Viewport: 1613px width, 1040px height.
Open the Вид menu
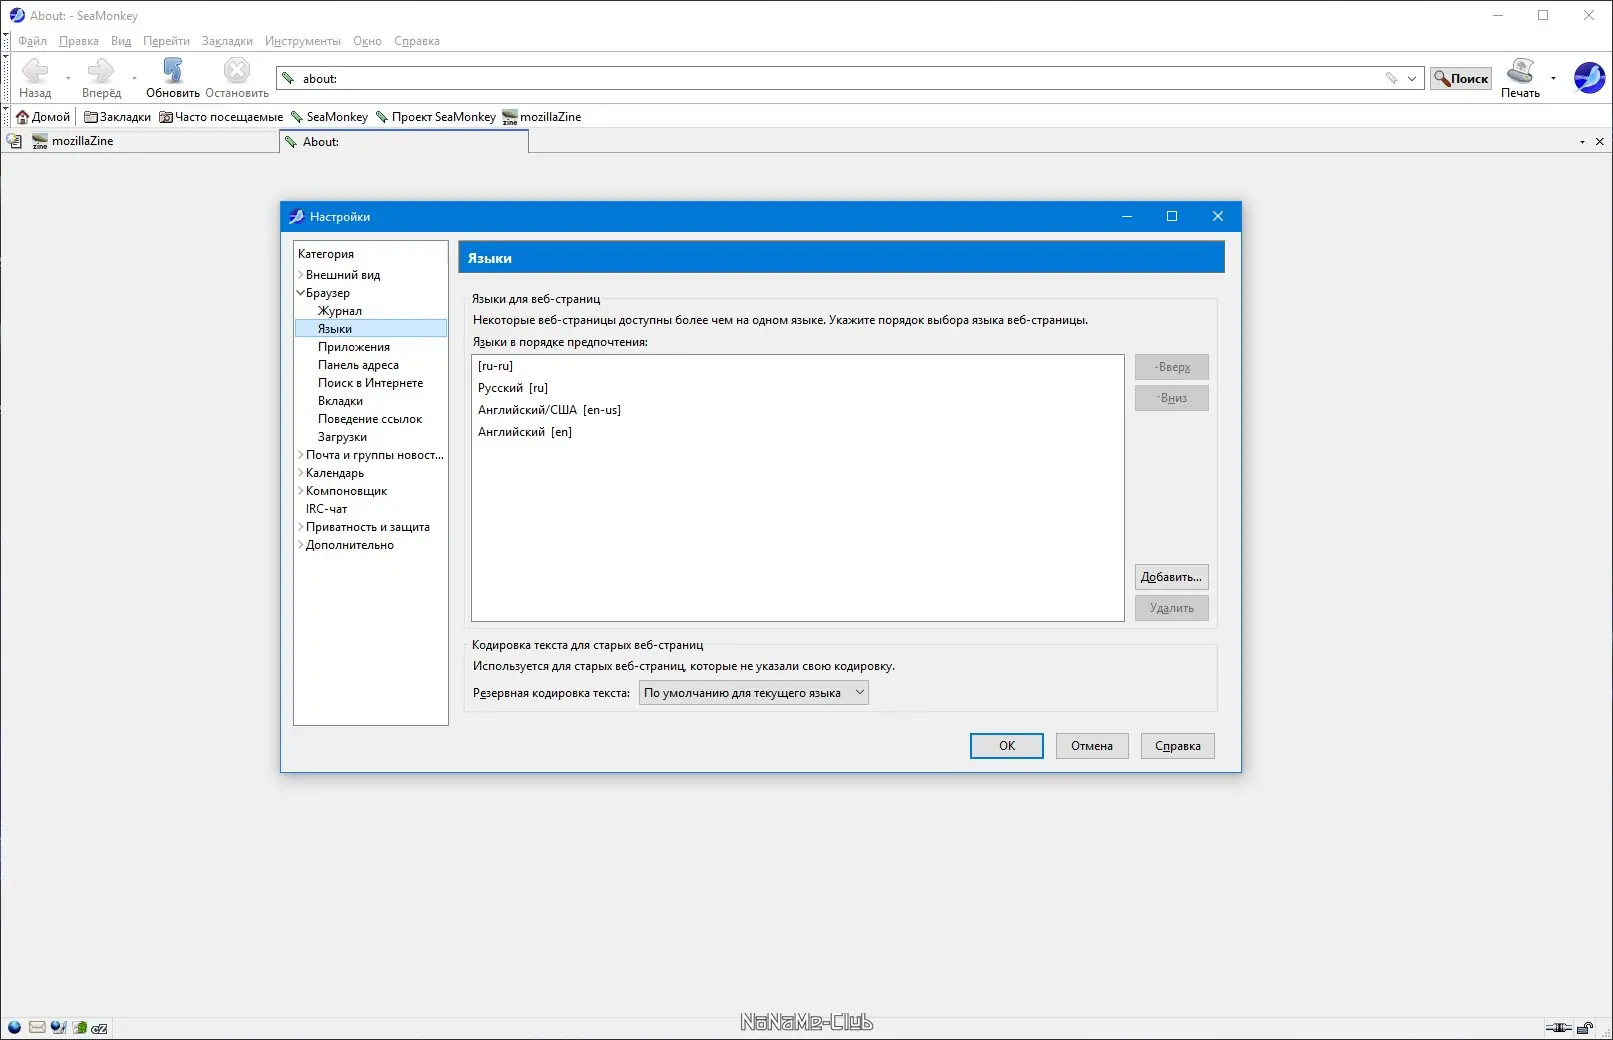click(121, 41)
